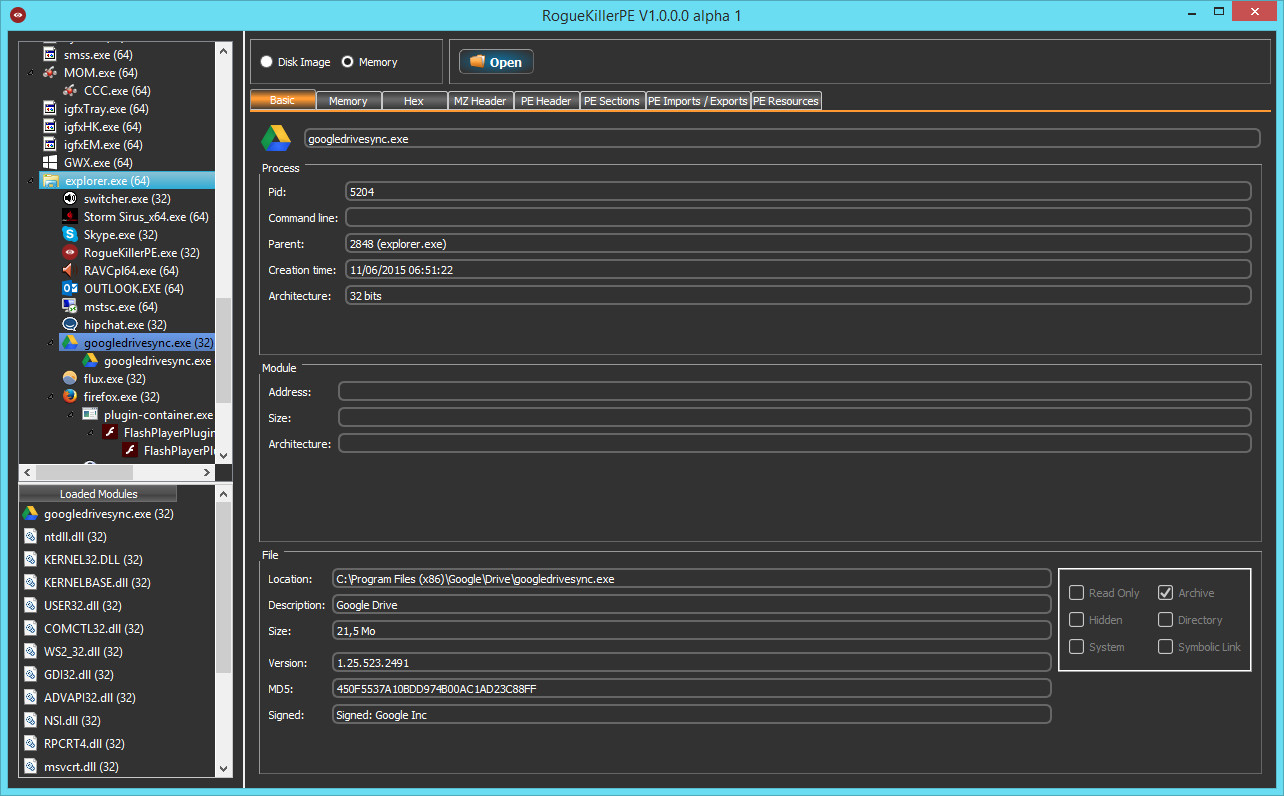
Task: Switch to the Memory tab
Action: click(x=348, y=101)
